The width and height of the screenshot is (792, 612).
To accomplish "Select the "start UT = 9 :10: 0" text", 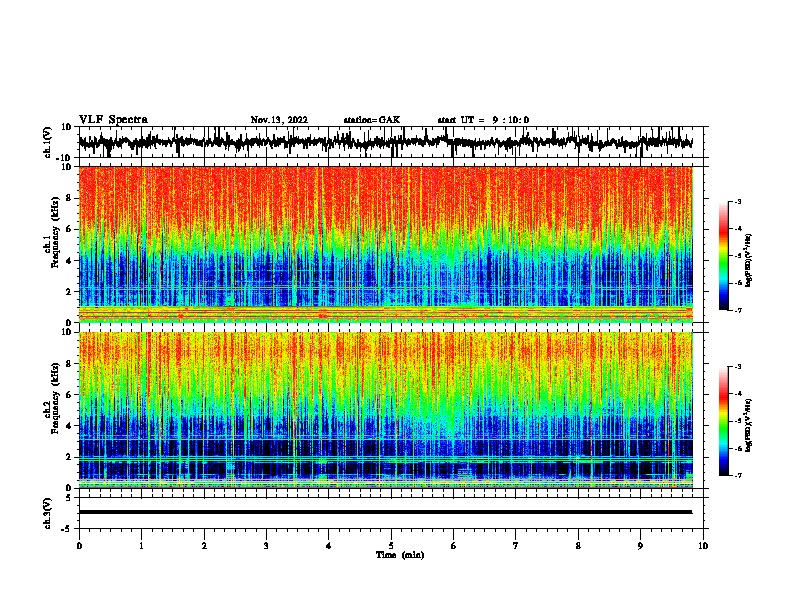I will coord(483,120).
